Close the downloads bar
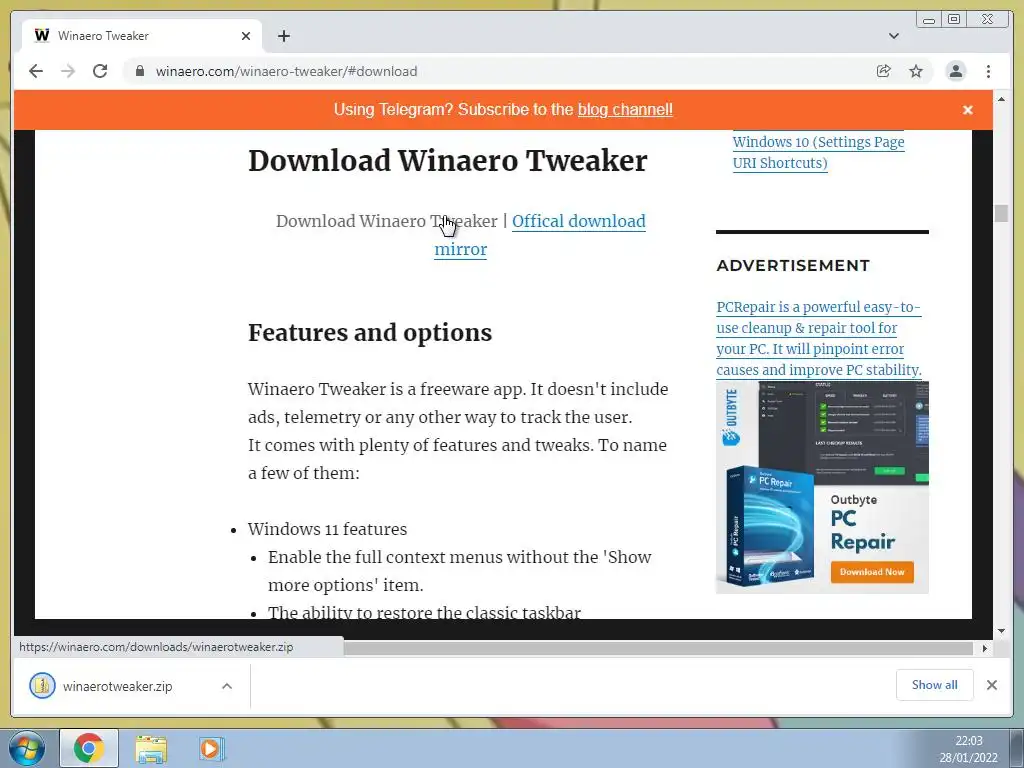Image resolution: width=1024 pixels, height=768 pixels. [991, 684]
